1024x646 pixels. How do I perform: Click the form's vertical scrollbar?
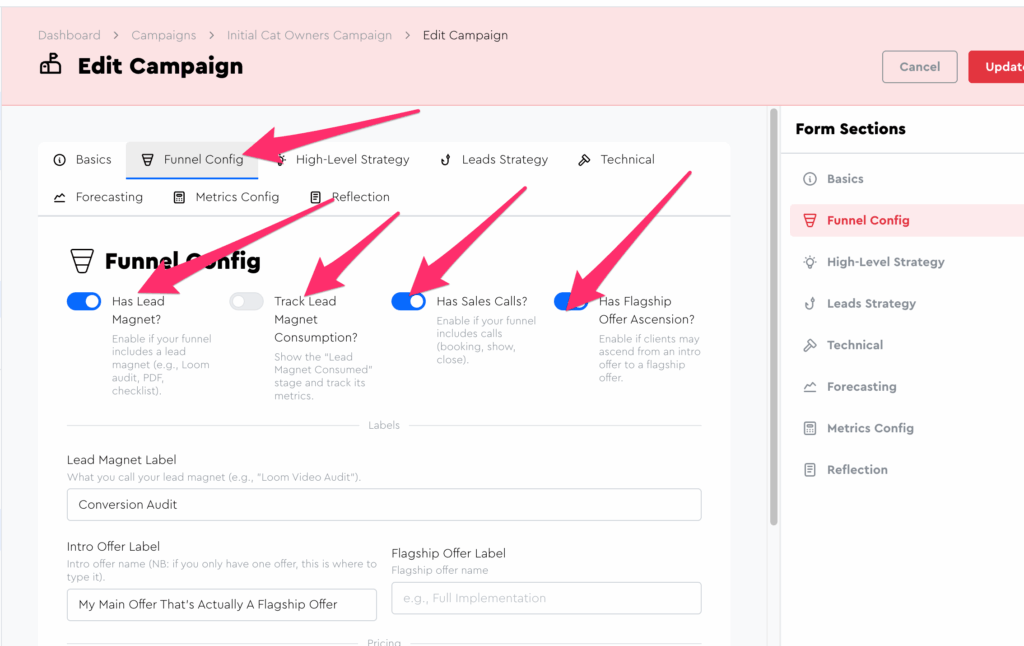pos(772,320)
